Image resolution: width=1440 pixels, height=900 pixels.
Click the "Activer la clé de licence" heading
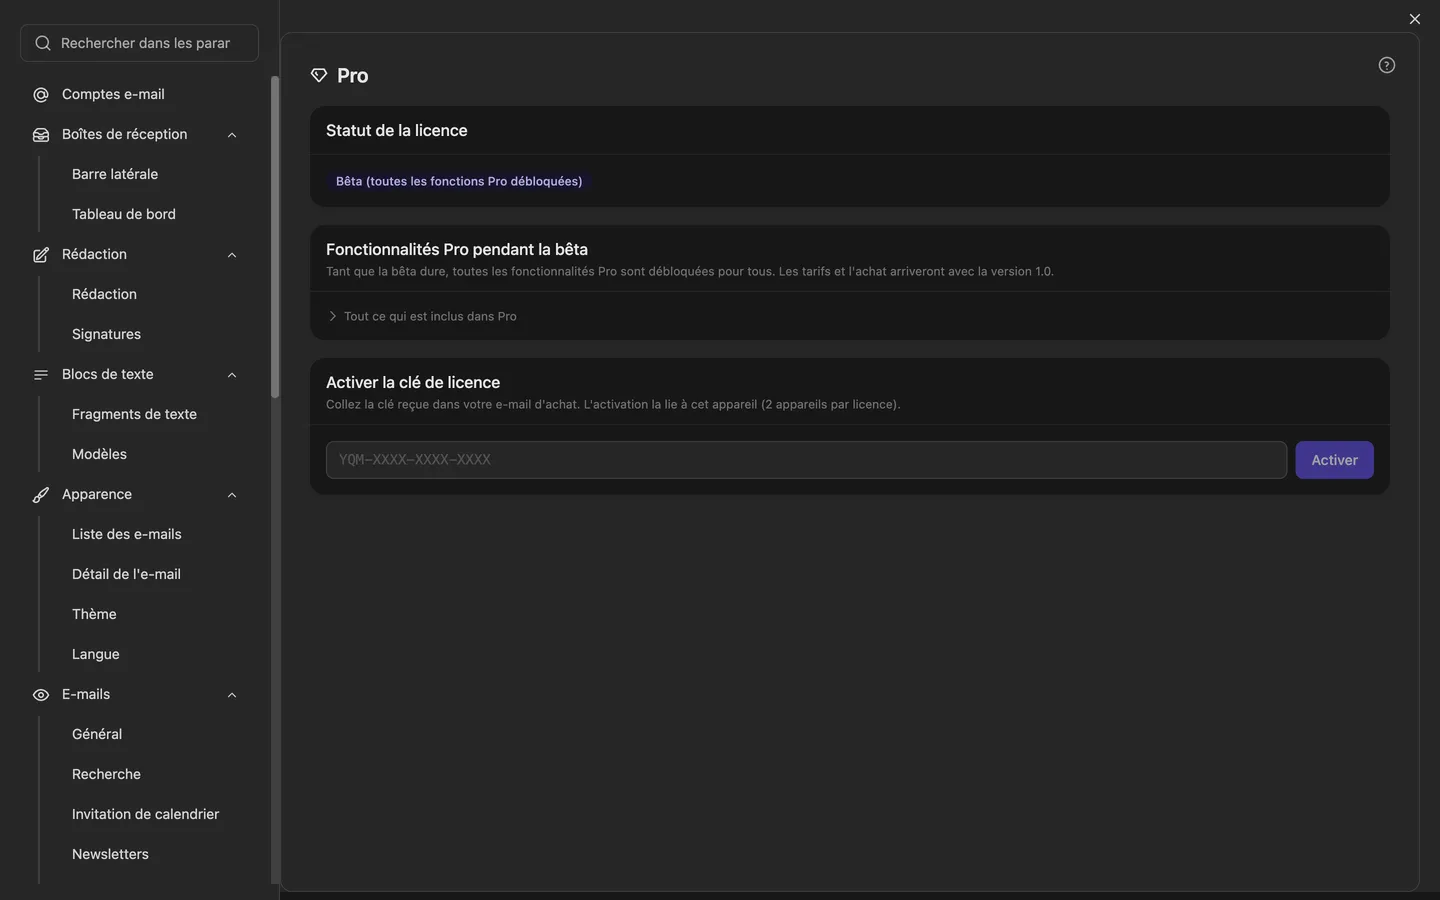tap(413, 383)
